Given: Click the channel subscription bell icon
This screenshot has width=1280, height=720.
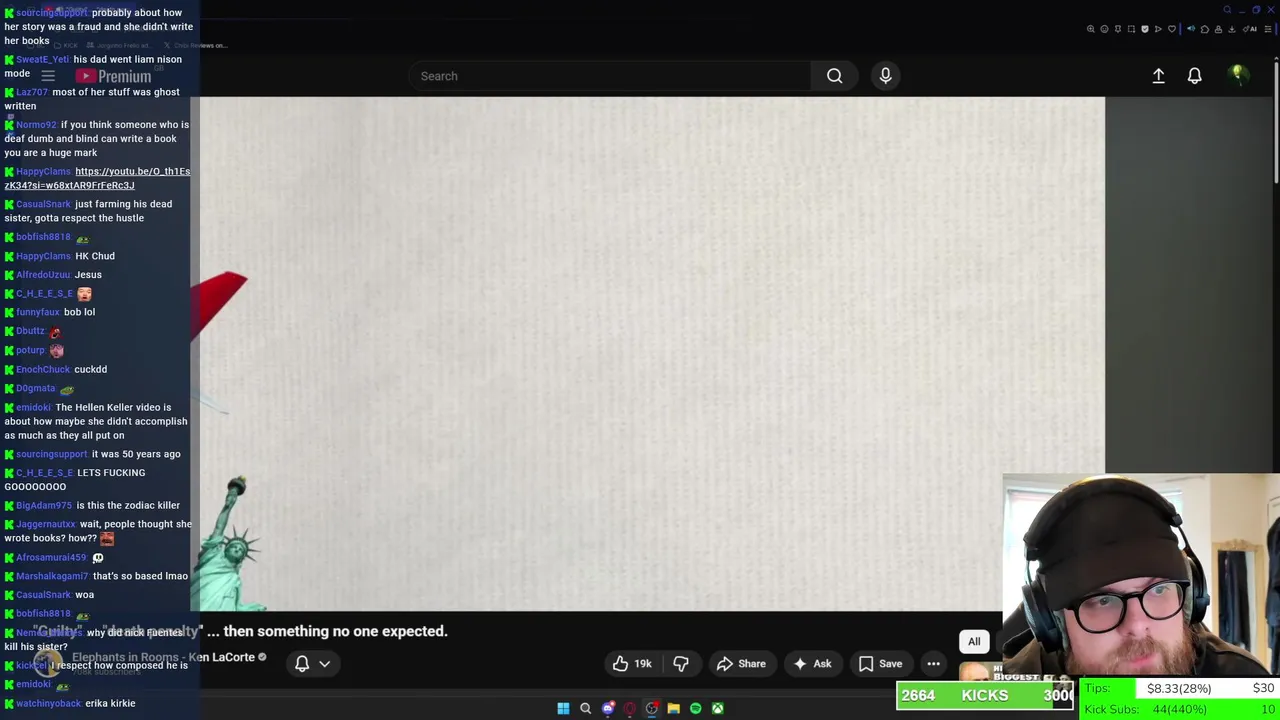Looking at the screenshot, I should pos(302,663).
